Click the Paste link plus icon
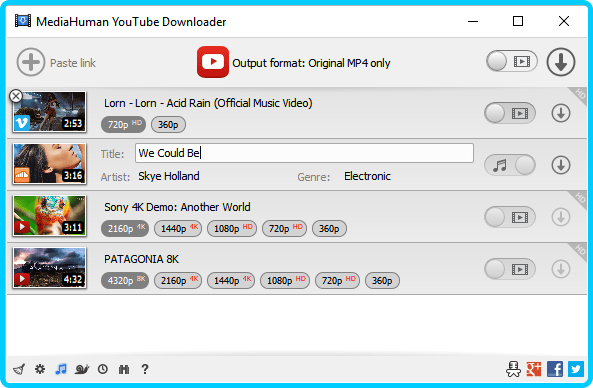593x388 pixels. pos(31,62)
